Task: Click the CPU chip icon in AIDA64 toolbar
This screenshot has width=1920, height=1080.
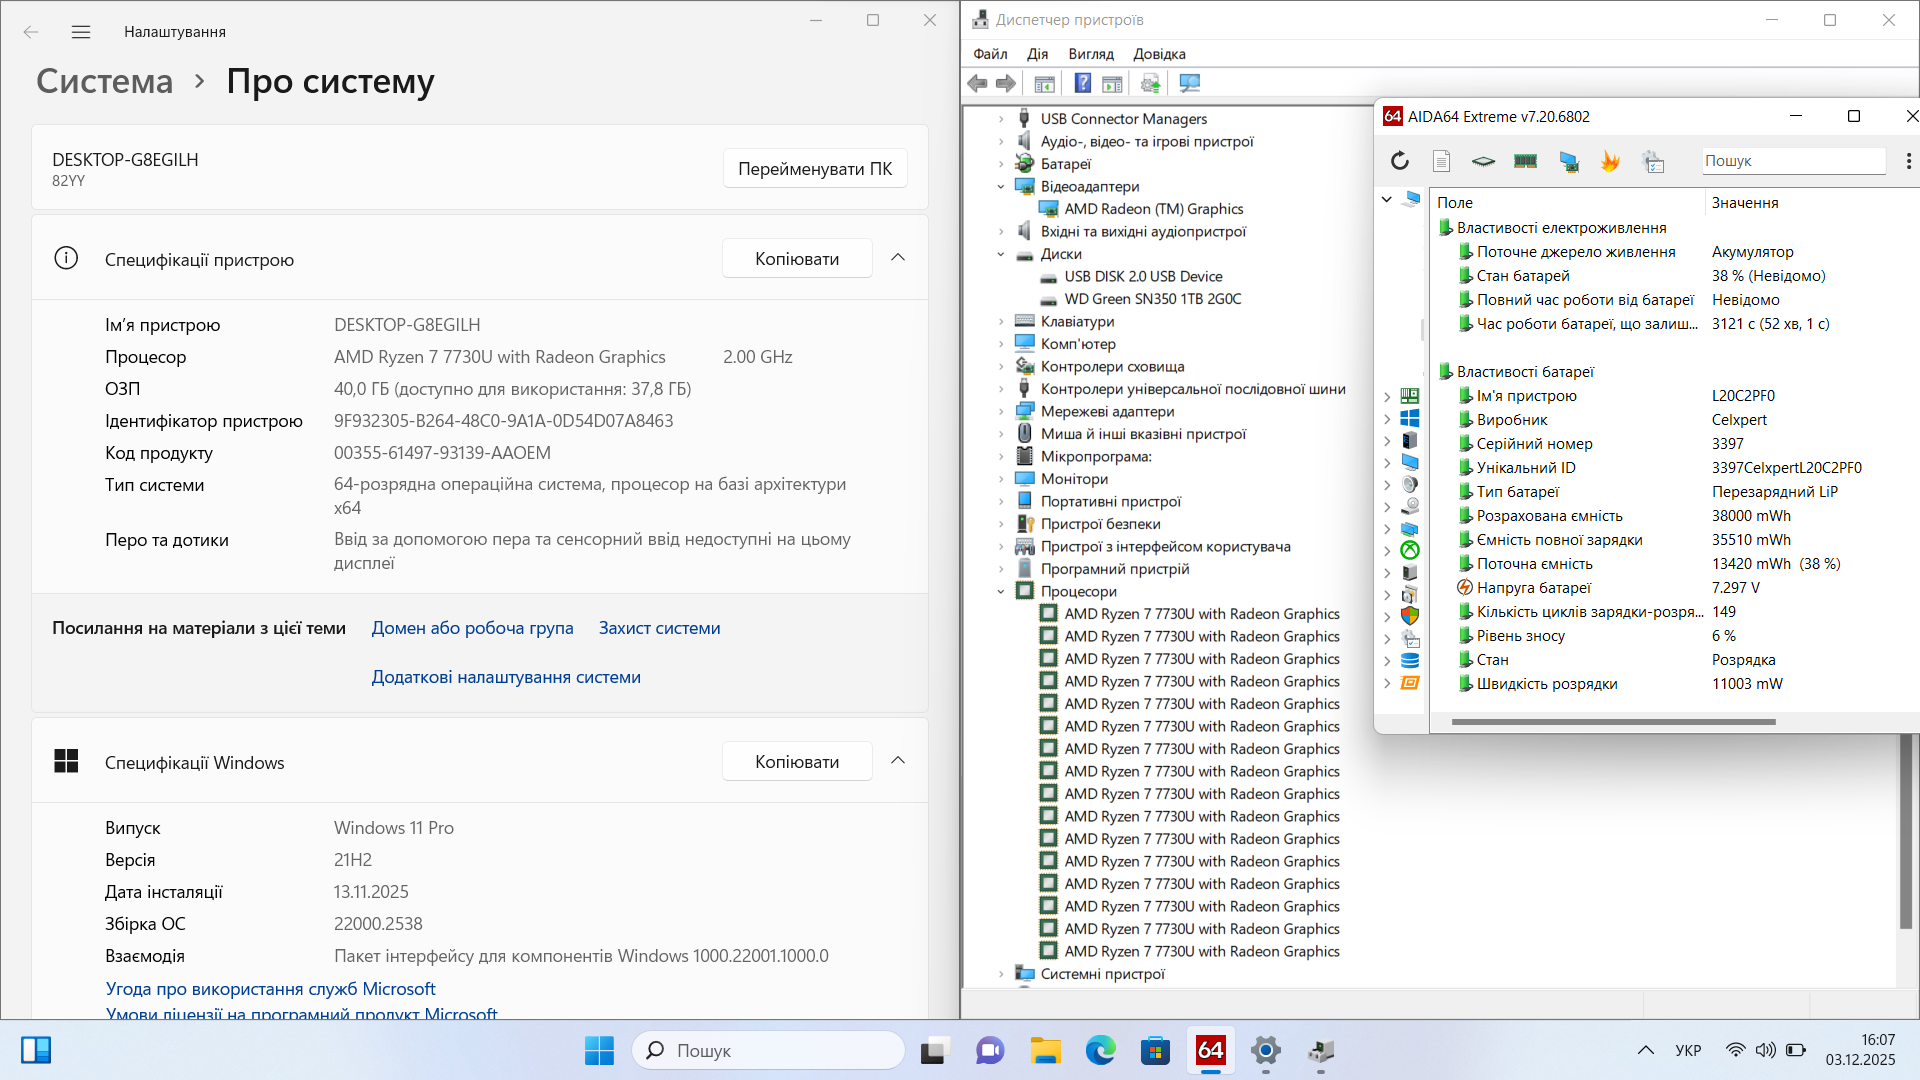Action: pos(1483,161)
